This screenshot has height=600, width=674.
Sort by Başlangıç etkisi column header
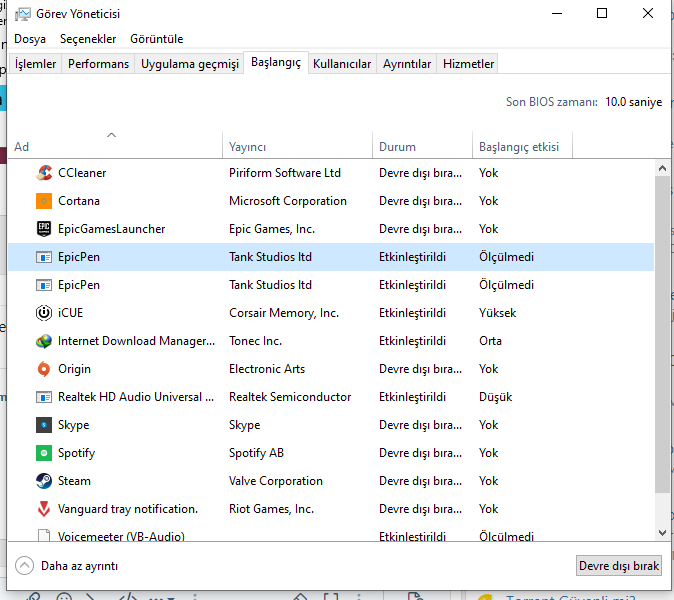click(522, 147)
